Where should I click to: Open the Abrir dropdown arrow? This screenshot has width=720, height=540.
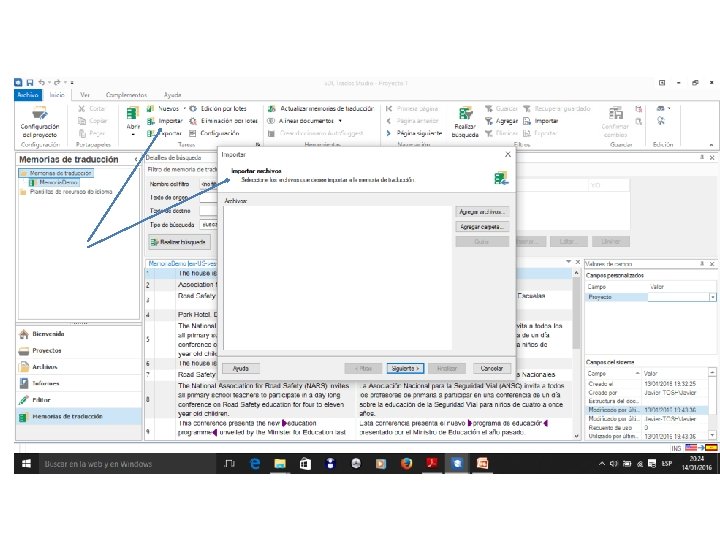point(133,135)
